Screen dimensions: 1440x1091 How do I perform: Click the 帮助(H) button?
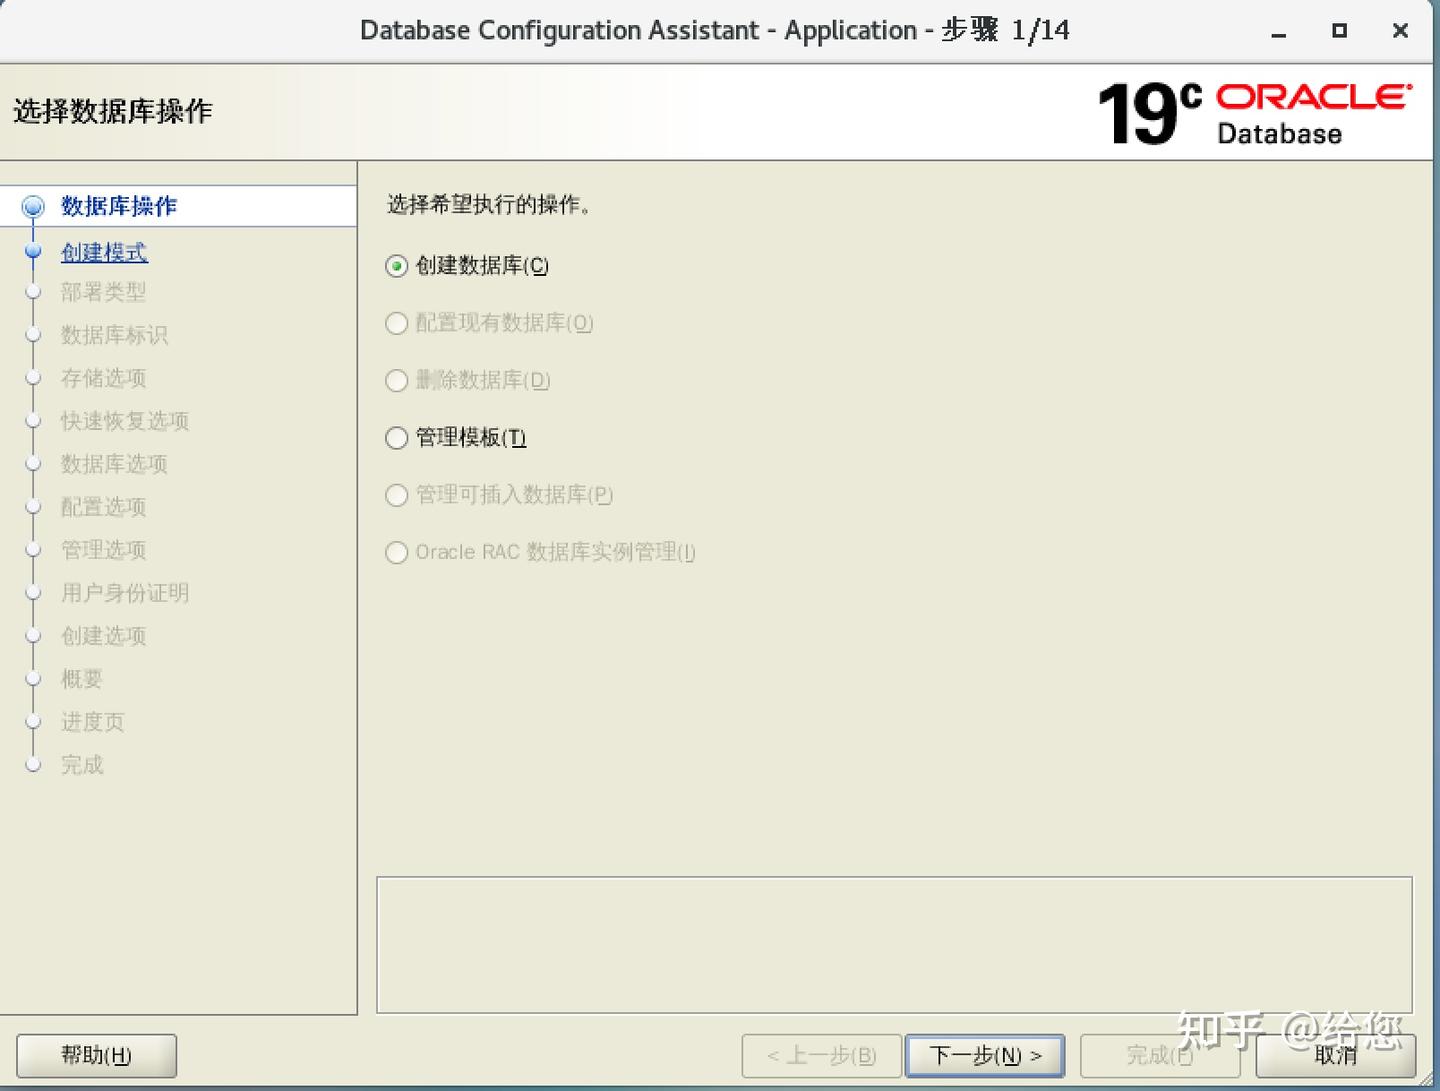click(x=95, y=1055)
